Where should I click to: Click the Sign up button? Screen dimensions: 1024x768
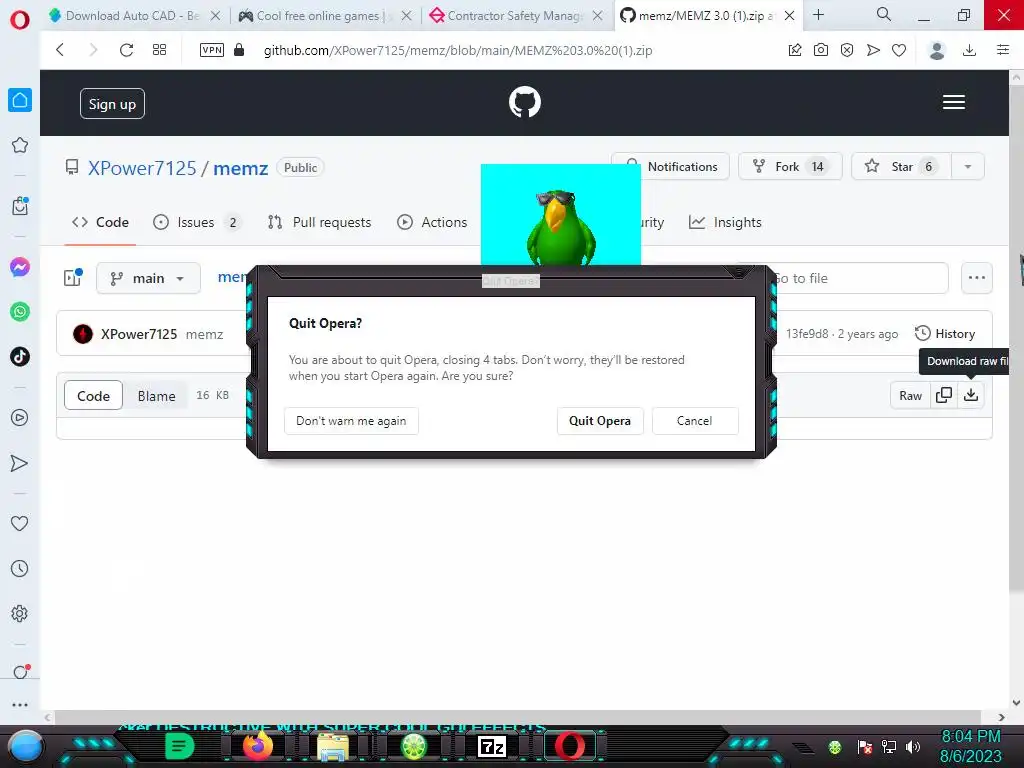click(112, 104)
